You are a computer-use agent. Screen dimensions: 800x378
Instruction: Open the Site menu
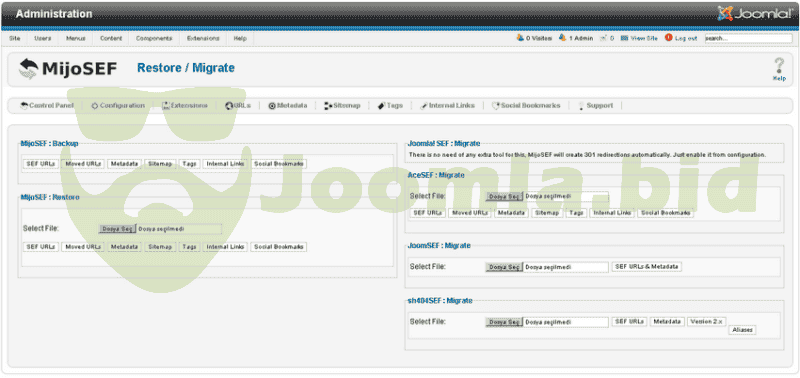coord(15,38)
